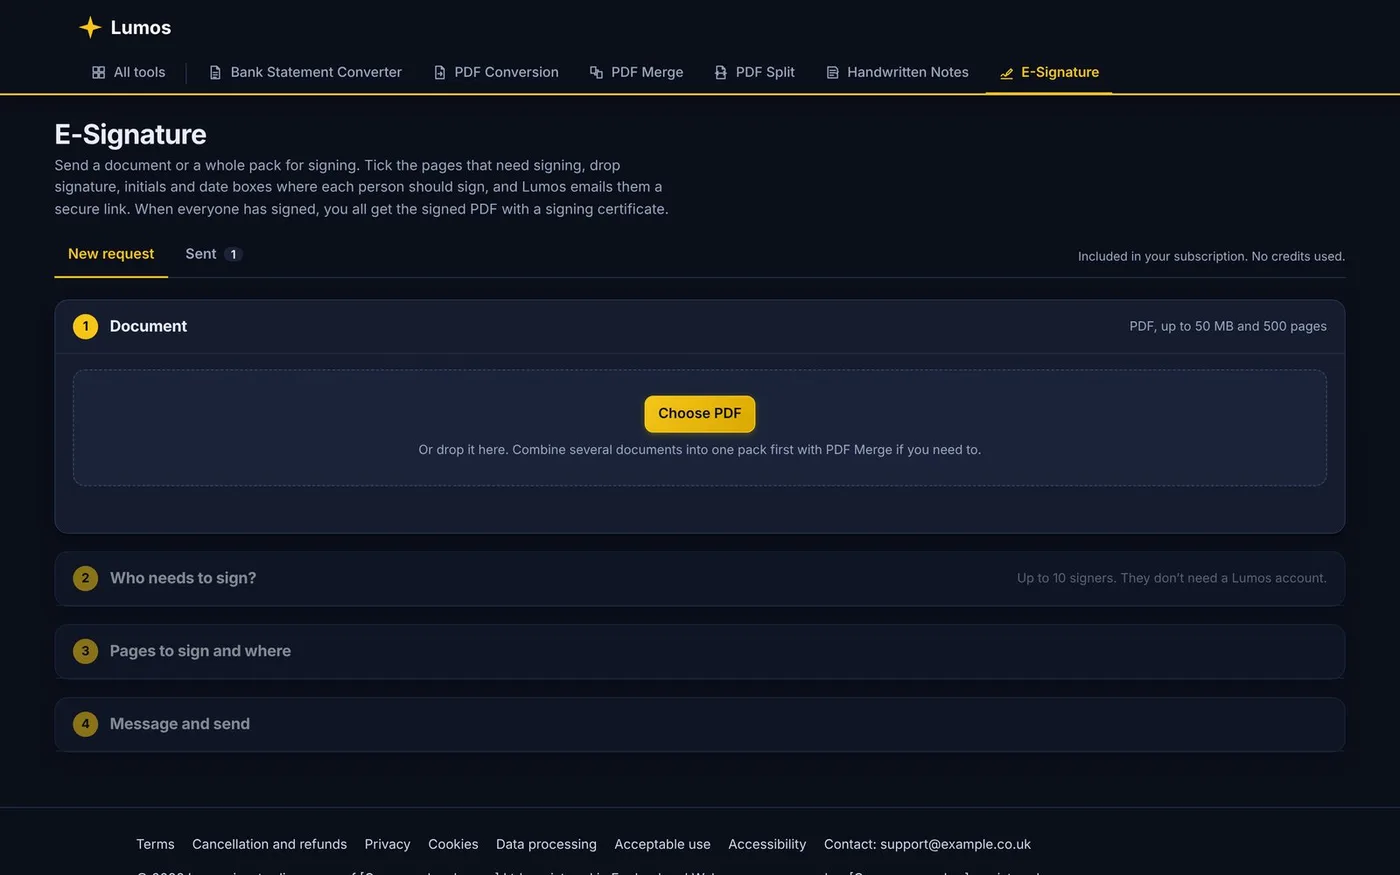Viewport: 1400px width, 875px height.
Task: Click the PDF drop zone area
Action: (700, 428)
